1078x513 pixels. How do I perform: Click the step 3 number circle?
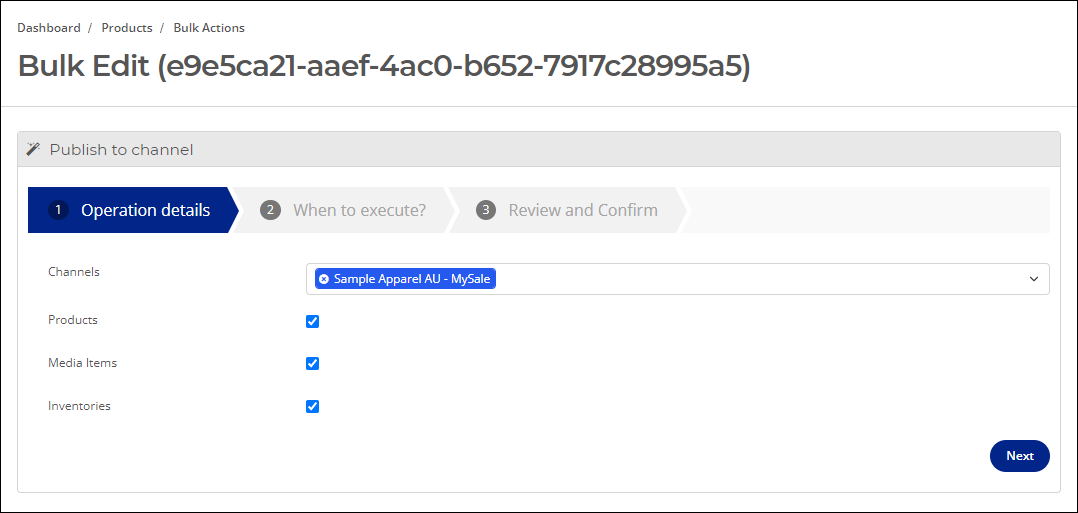[x=486, y=210]
